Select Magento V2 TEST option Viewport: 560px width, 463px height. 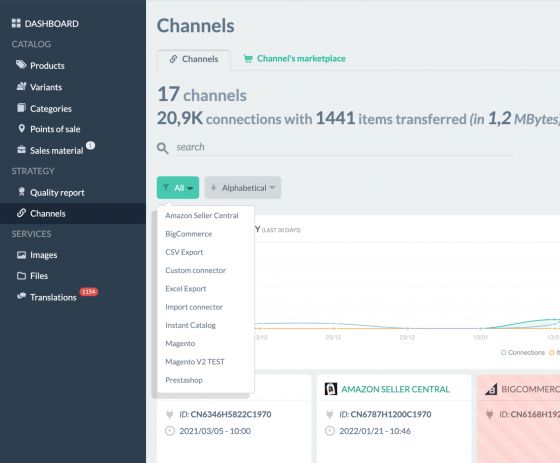tap(195, 362)
